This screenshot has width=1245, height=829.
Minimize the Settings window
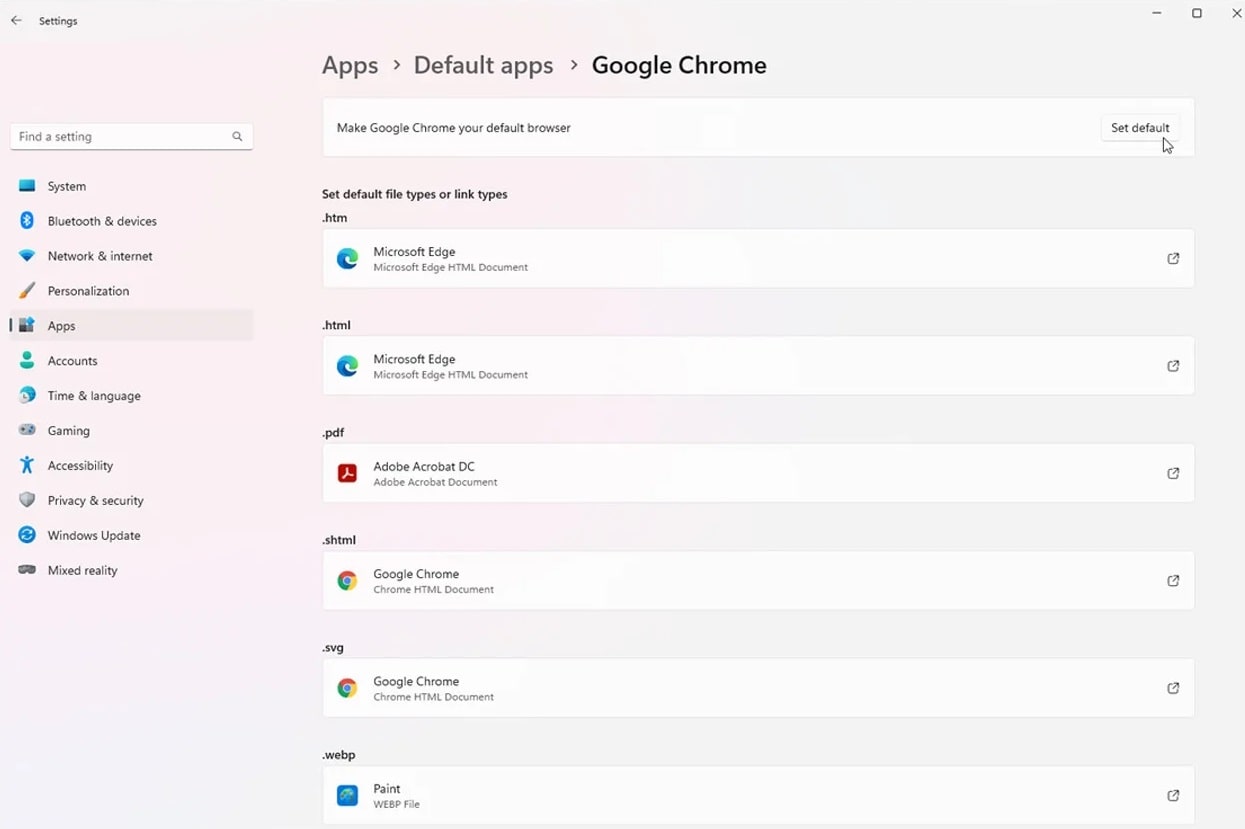coord(1157,13)
